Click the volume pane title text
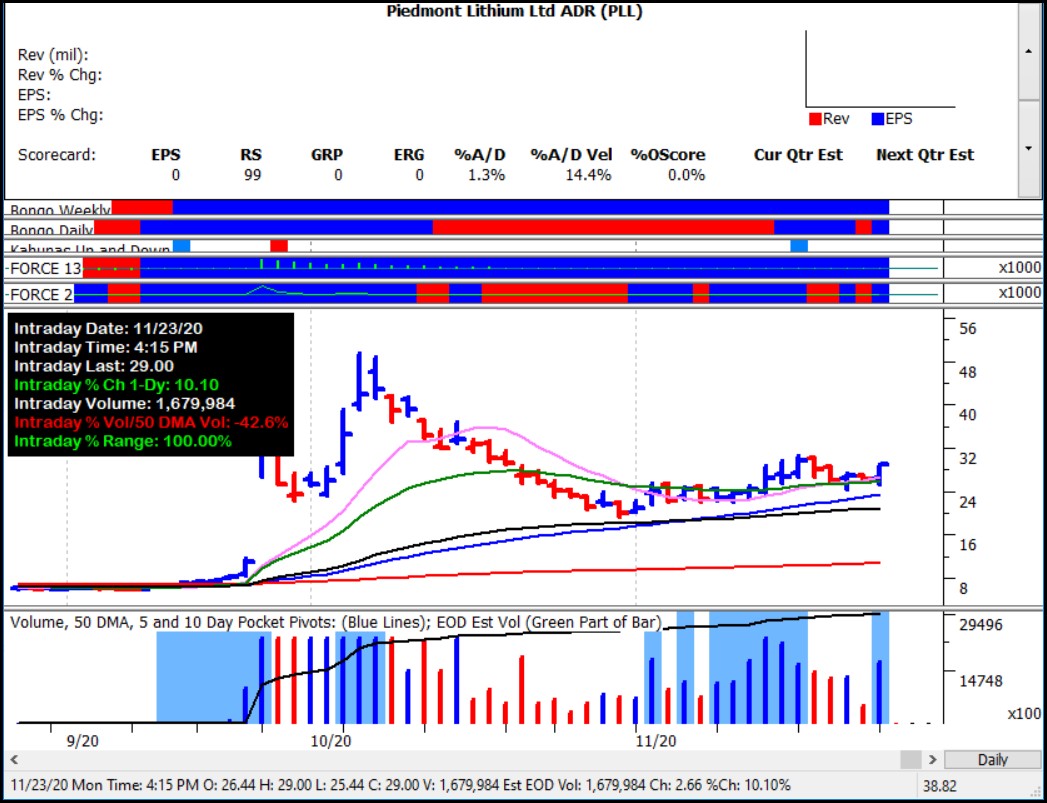 [336, 622]
